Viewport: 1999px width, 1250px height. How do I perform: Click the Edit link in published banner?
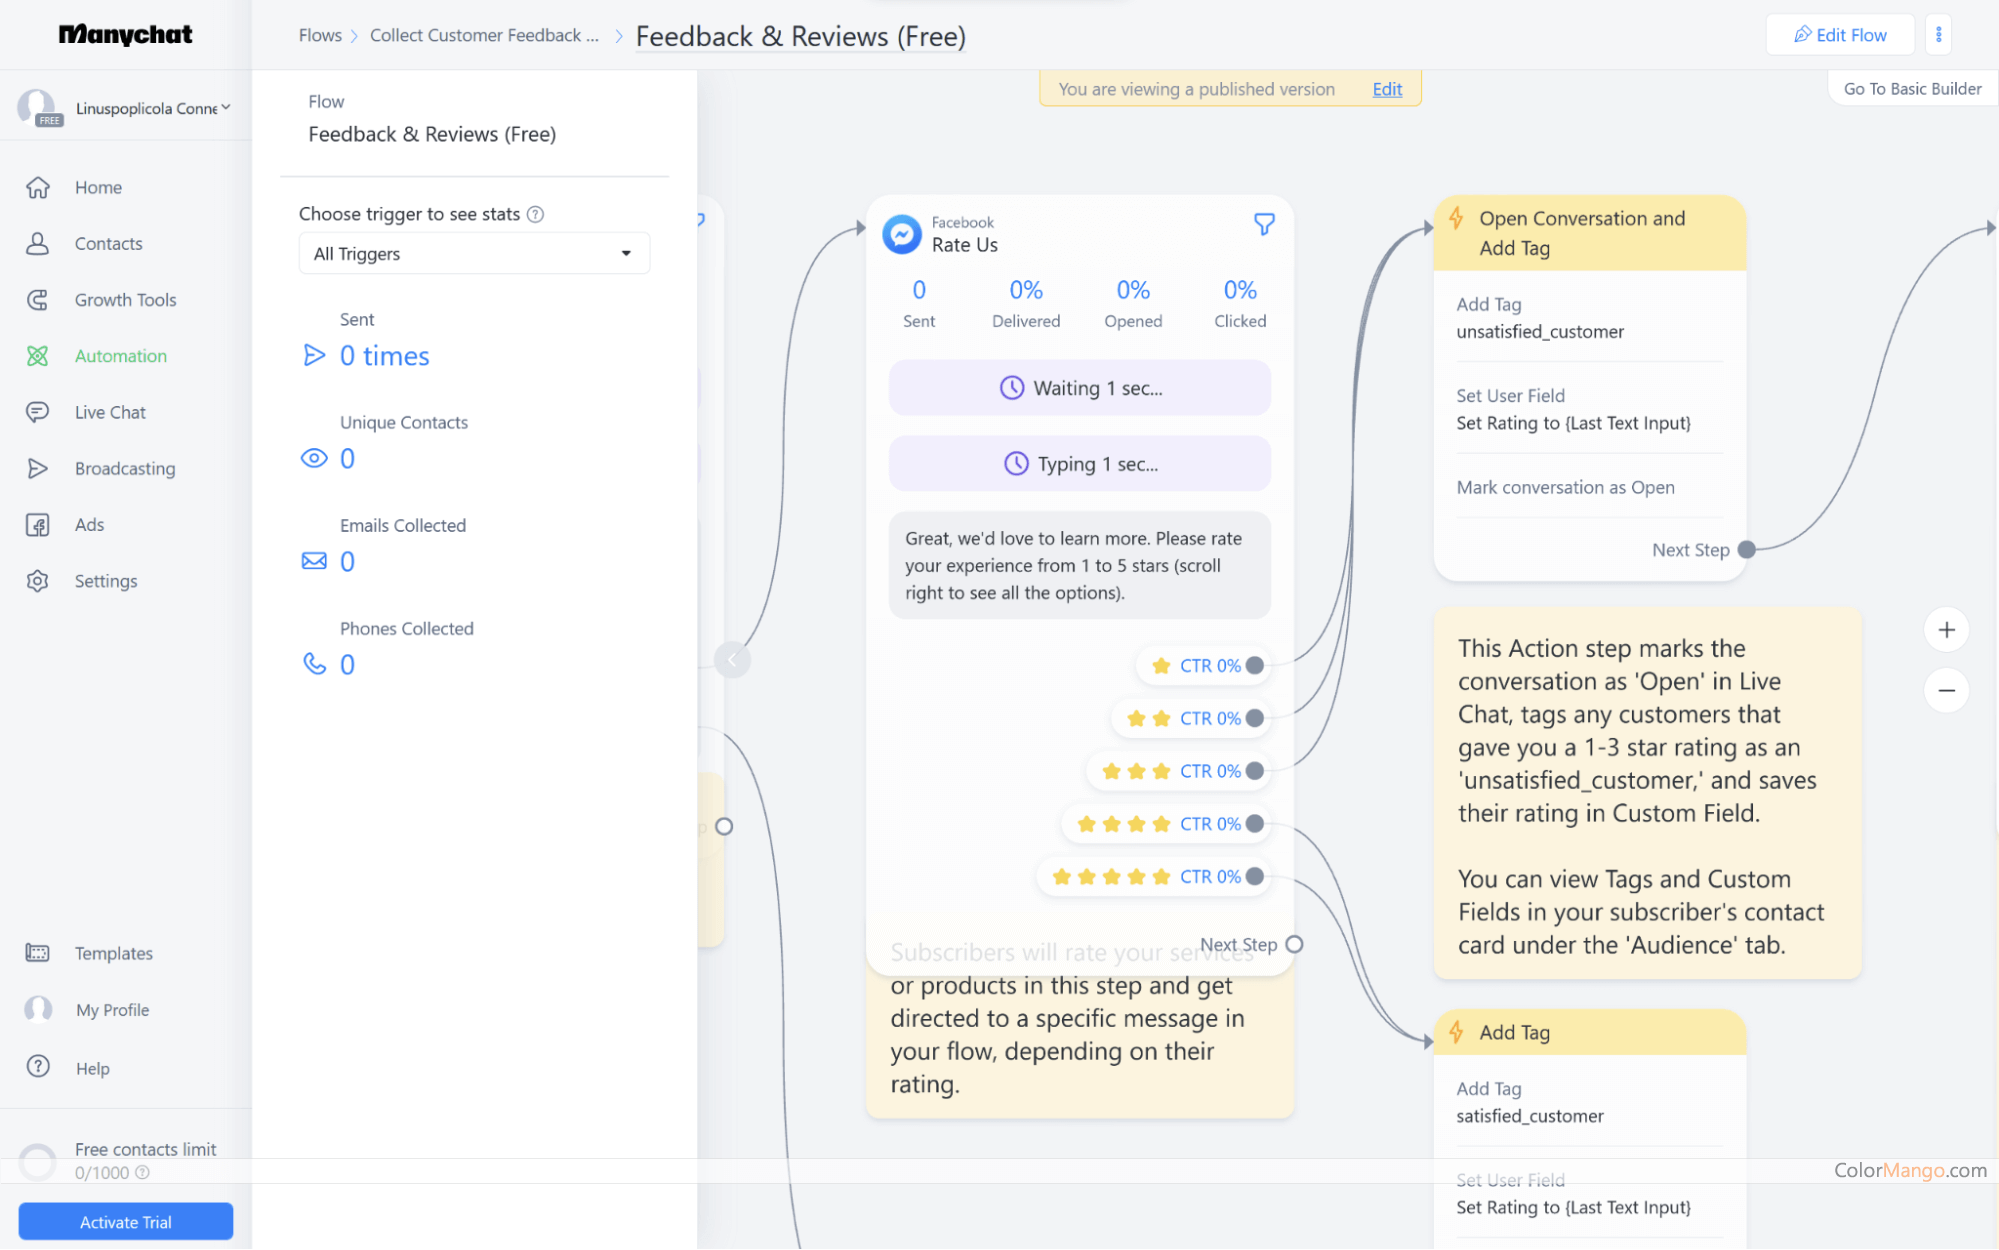click(x=1387, y=89)
